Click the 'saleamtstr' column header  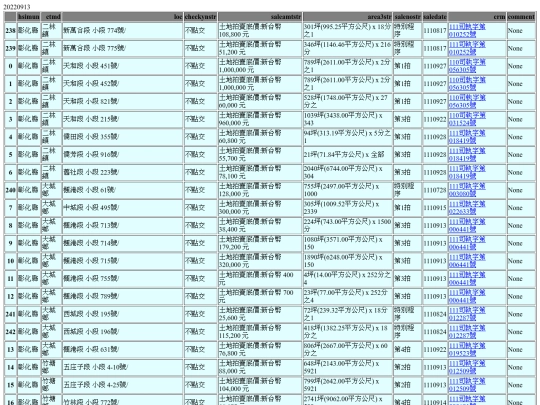pyautogui.click(x=260, y=17)
